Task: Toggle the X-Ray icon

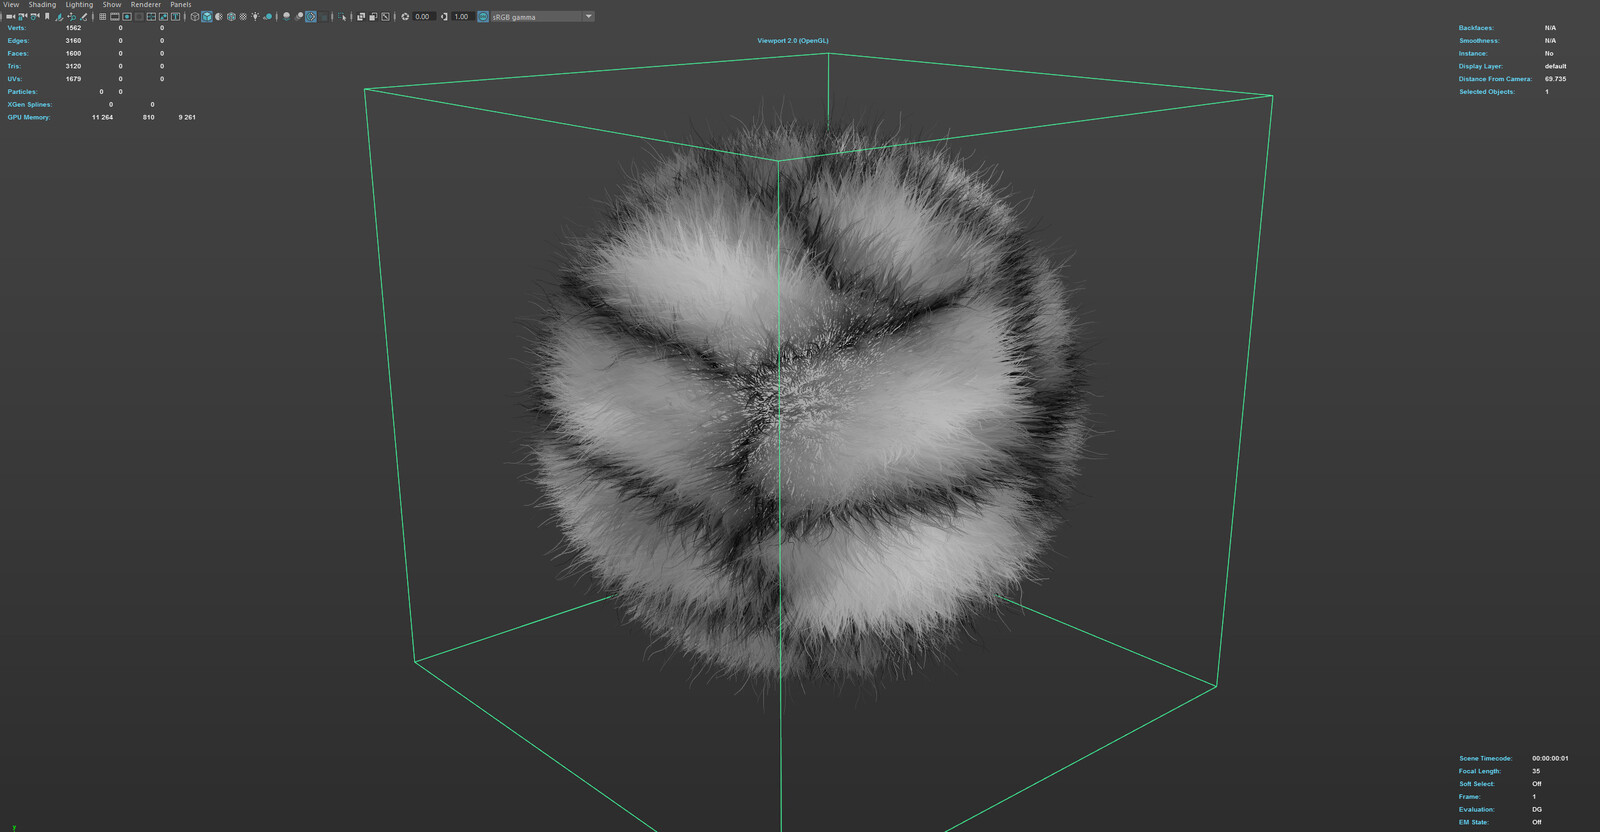Action: [361, 16]
